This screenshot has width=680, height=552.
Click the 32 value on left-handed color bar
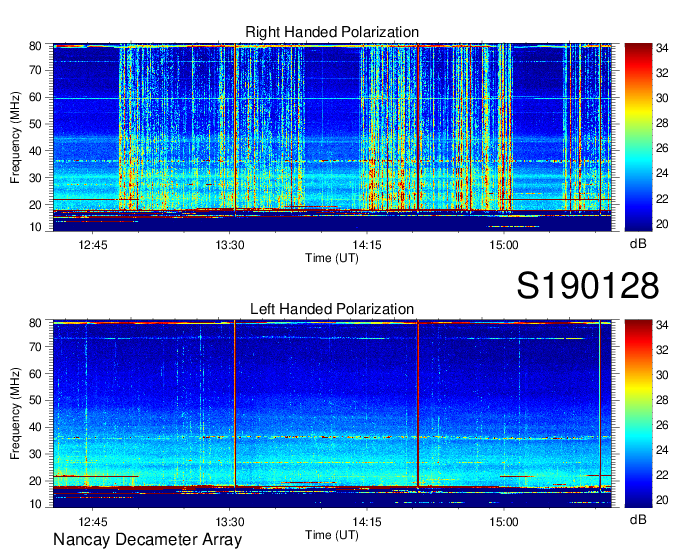(662, 350)
